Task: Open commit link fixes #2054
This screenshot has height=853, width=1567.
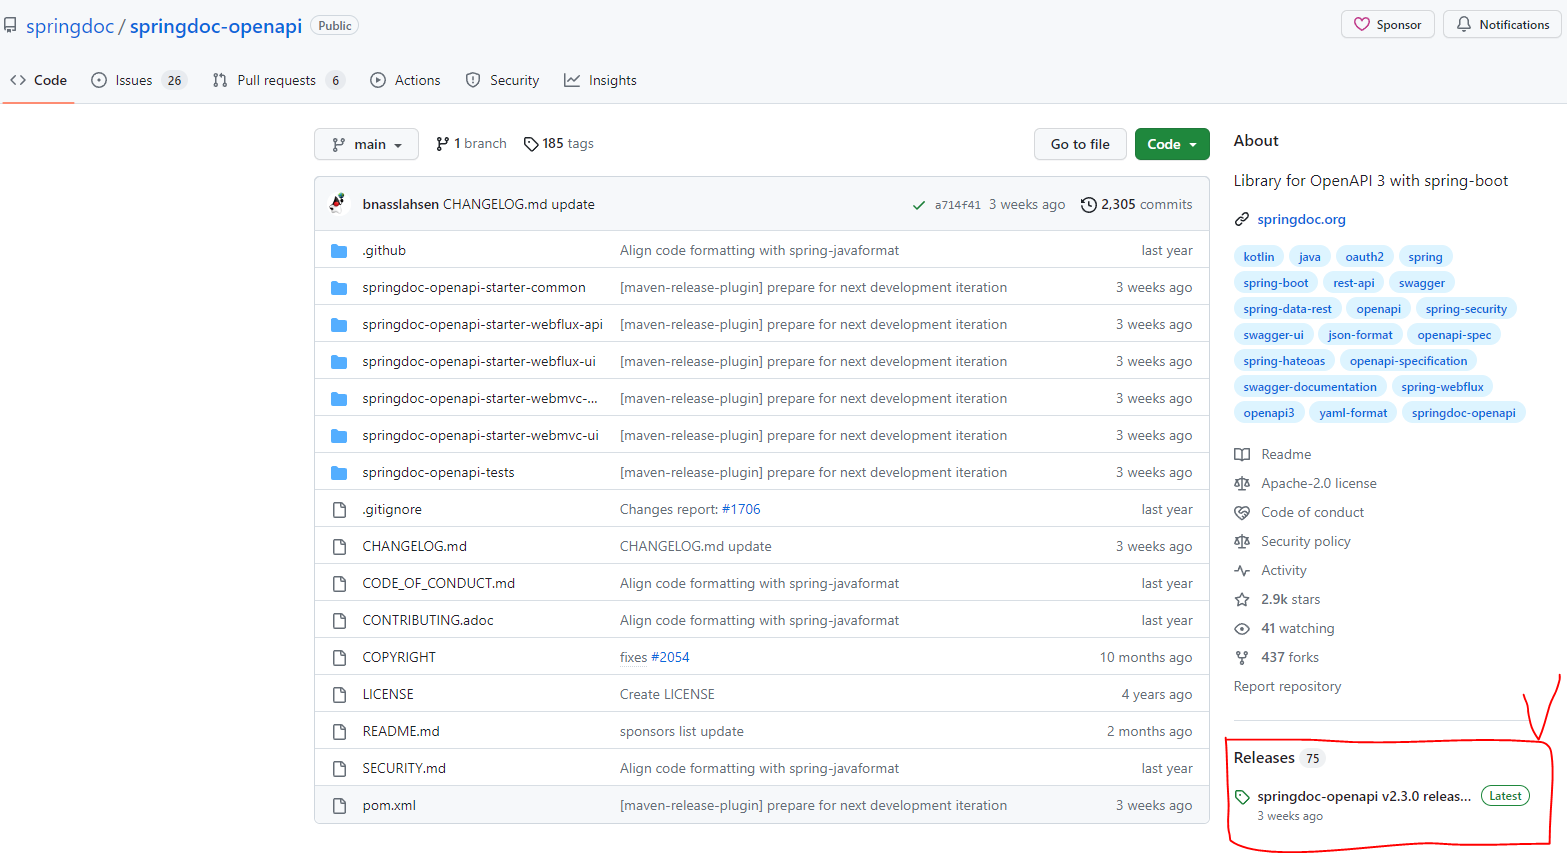Action: tap(654, 658)
